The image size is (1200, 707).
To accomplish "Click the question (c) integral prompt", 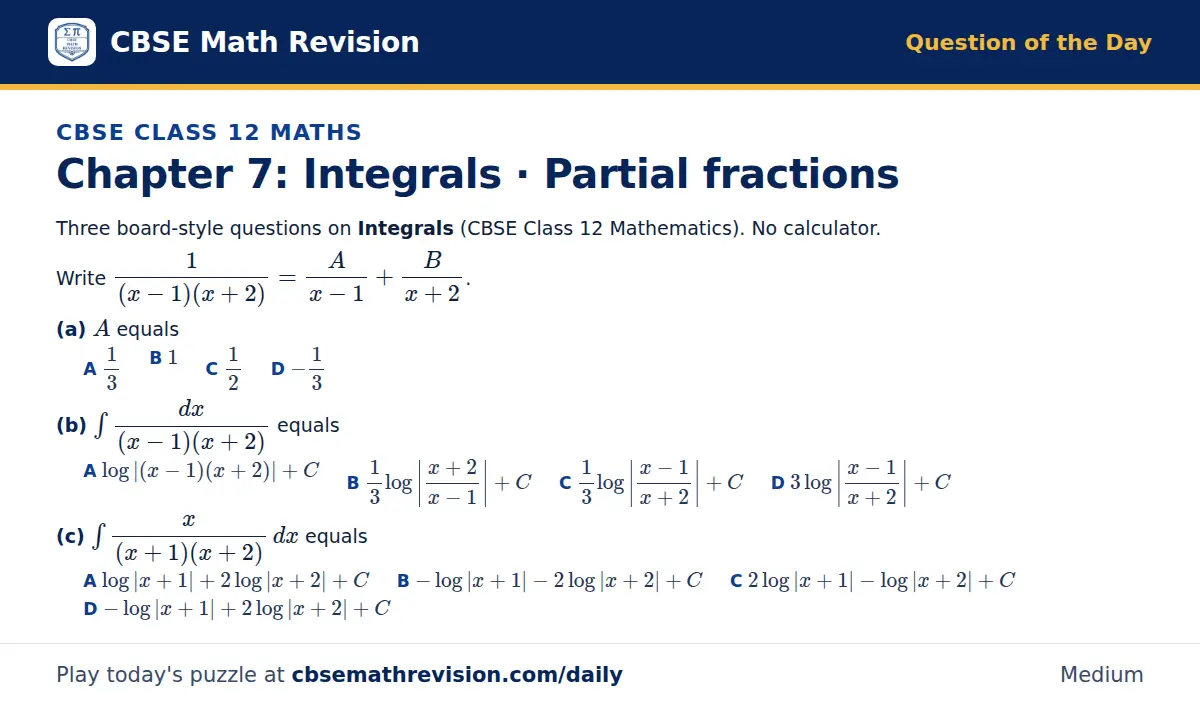I will (212, 536).
